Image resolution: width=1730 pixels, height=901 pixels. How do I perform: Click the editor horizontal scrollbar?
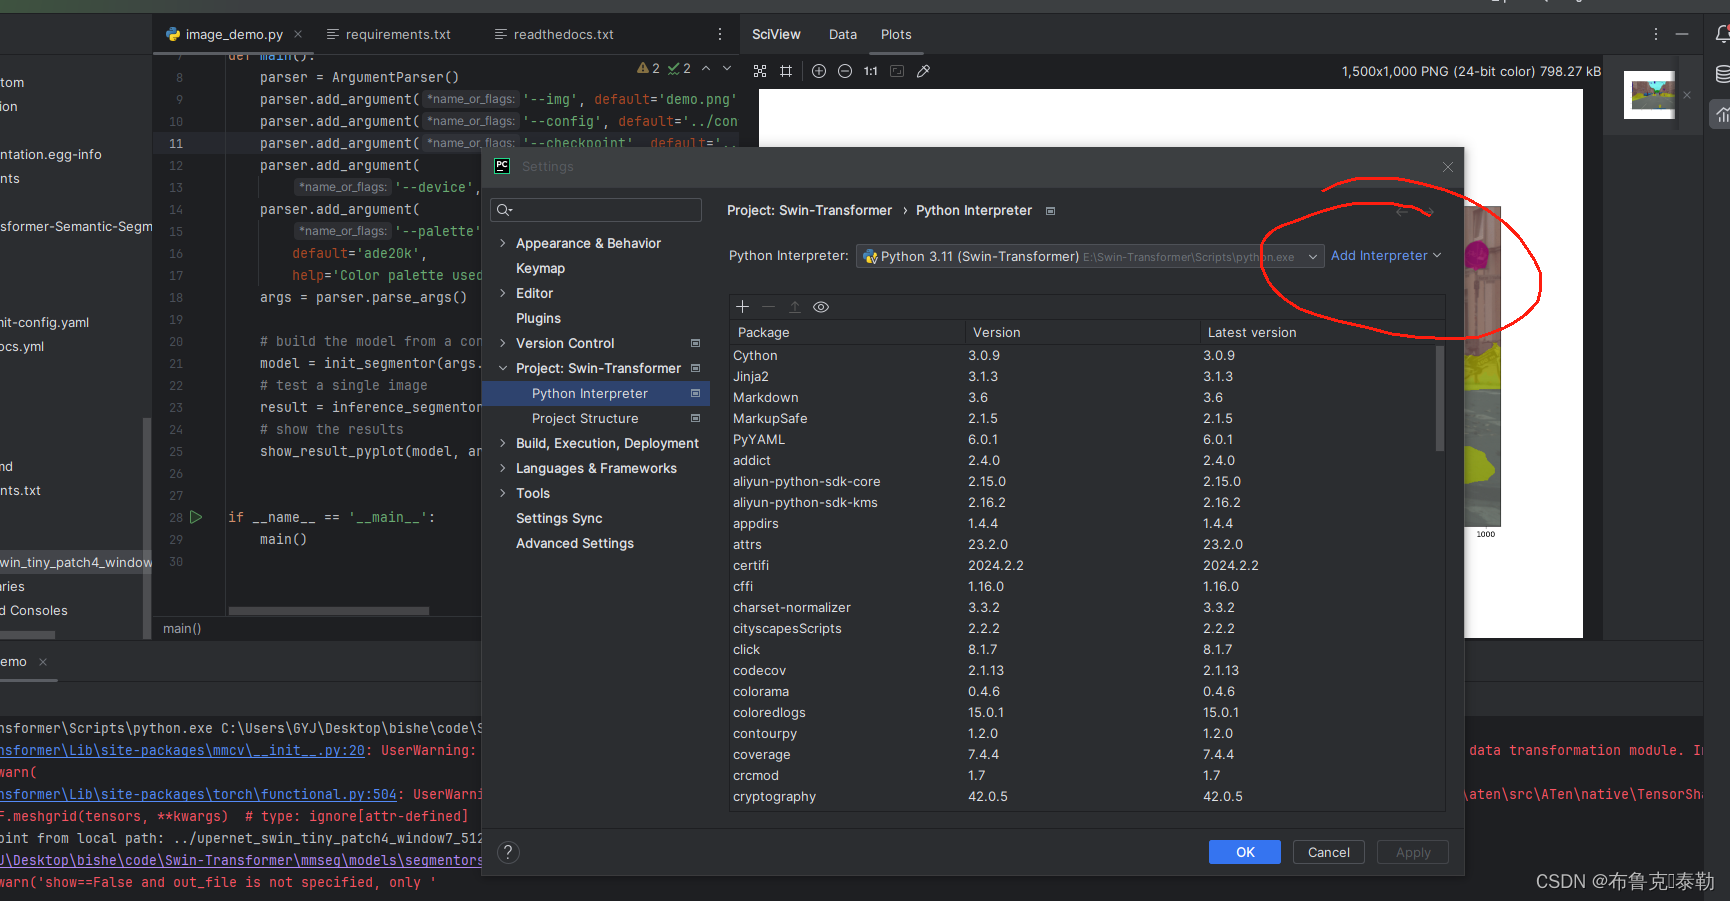(329, 610)
